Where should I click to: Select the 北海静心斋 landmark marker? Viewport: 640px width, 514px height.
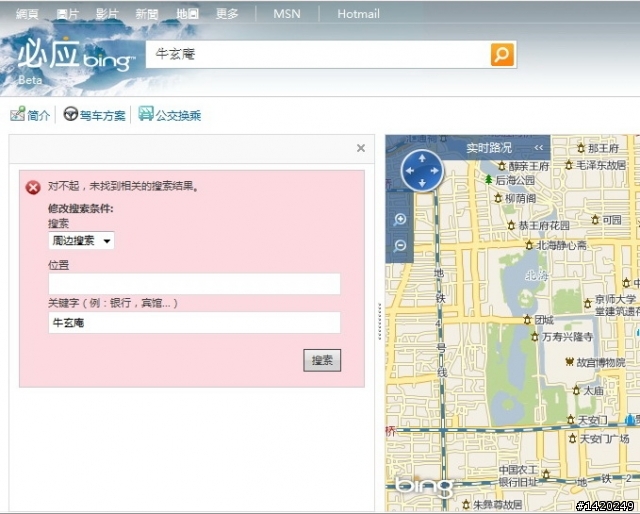point(529,245)
